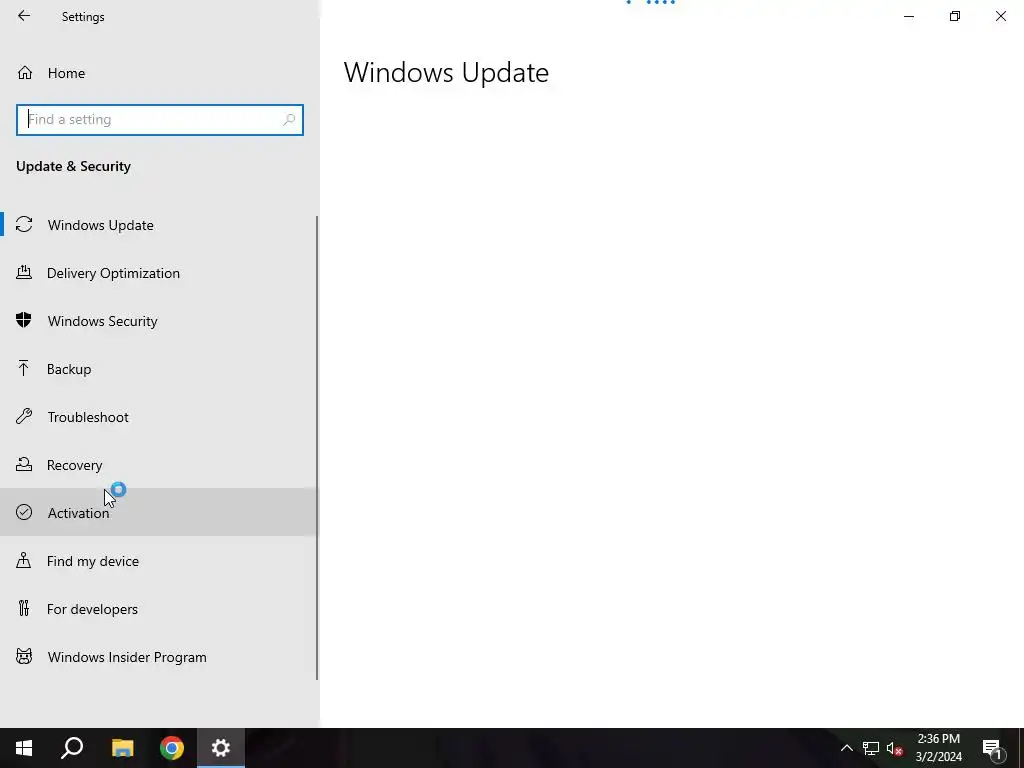This screenshot has width=1024, height=768.
Task: Click the Windows Security shield icon
Action: point(24,320)
